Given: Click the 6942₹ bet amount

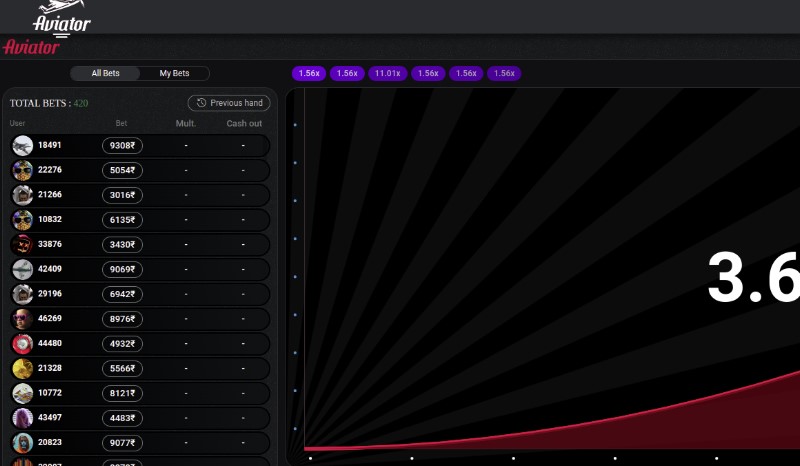Looking at the screenshot, I should click(122, 294).
